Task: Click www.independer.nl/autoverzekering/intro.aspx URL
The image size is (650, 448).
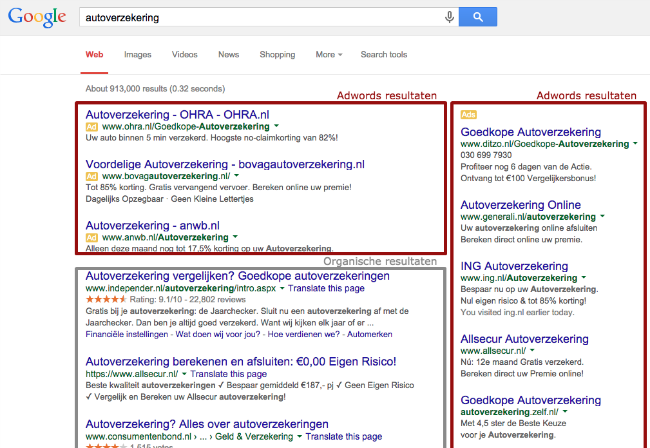Action: [180, 288]
